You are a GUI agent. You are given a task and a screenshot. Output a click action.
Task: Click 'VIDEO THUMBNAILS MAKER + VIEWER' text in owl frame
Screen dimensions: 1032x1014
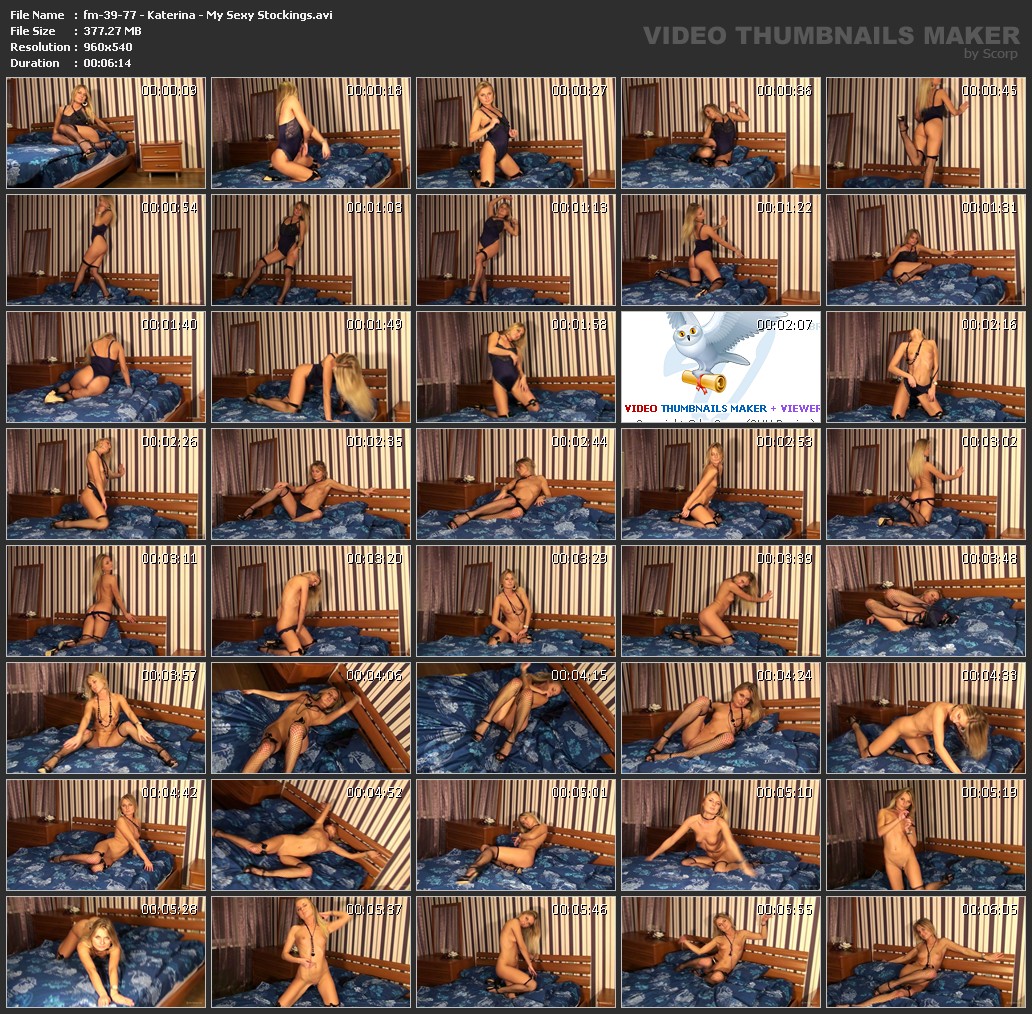(721, 408)
